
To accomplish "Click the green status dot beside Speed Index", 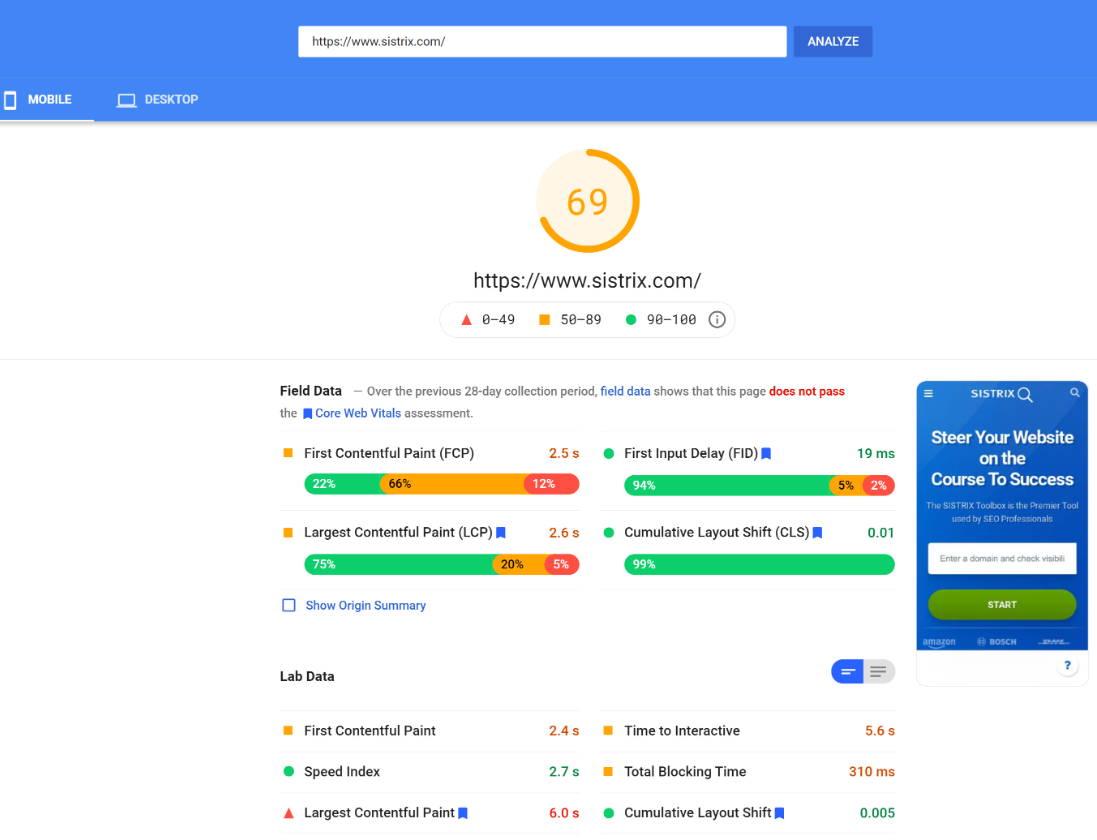I will pyautogui.click(x=288, y=772).
